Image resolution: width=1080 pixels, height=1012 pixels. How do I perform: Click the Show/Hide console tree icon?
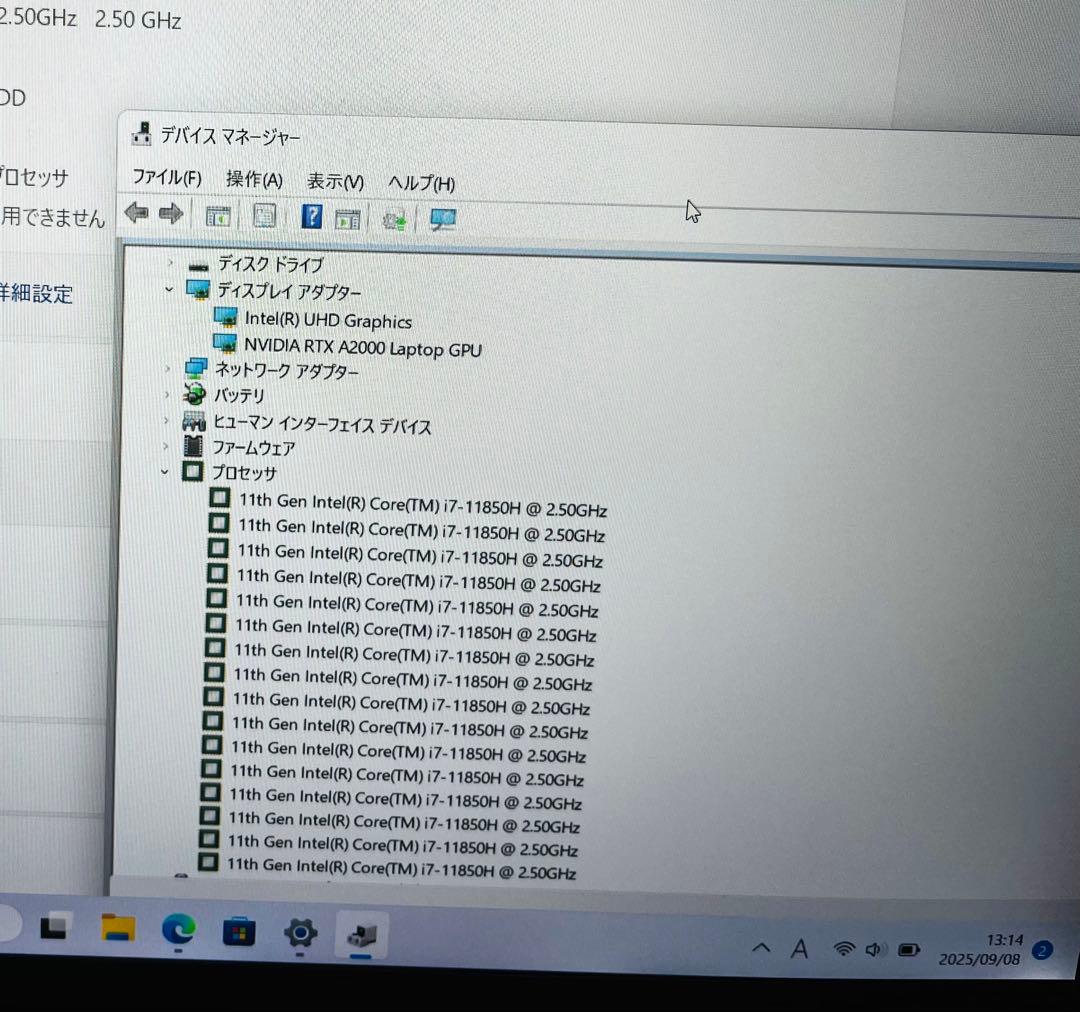(x=218, y=215)
